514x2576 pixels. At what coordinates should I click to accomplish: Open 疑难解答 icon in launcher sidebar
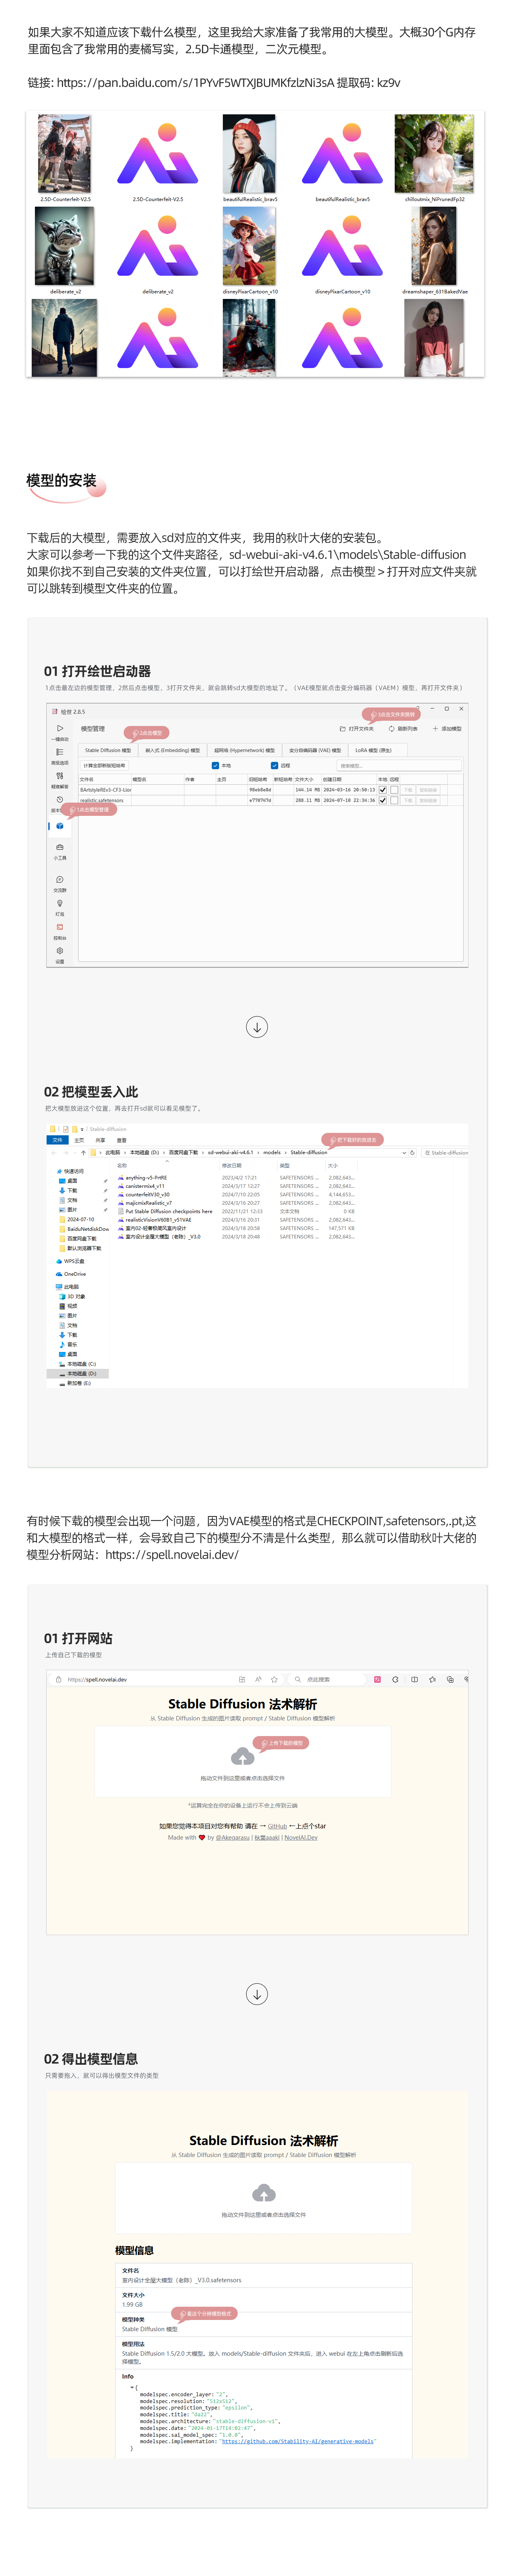[60, 776]
